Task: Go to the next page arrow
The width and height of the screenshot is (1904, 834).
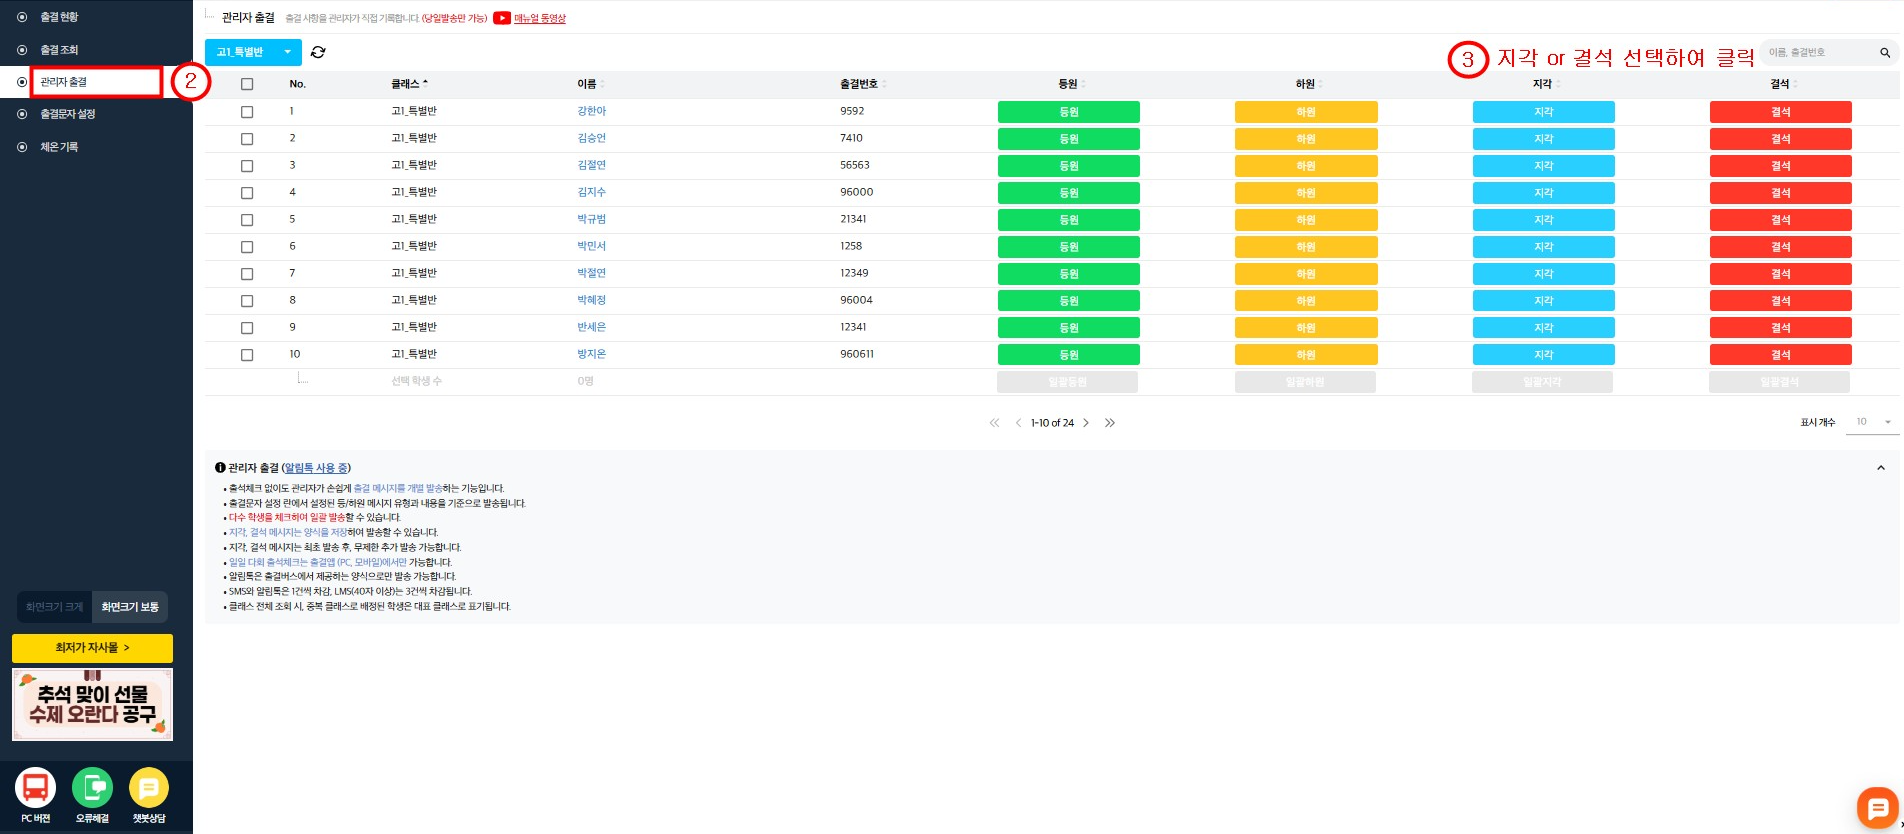Action: pyautogui.click(x=1086, y=423)
